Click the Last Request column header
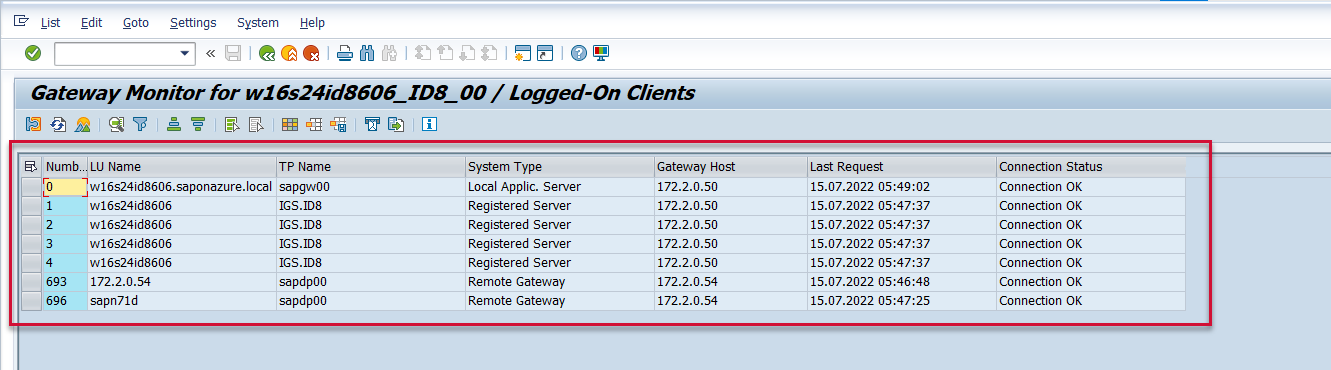1331x370 pixels. (901, 167)
